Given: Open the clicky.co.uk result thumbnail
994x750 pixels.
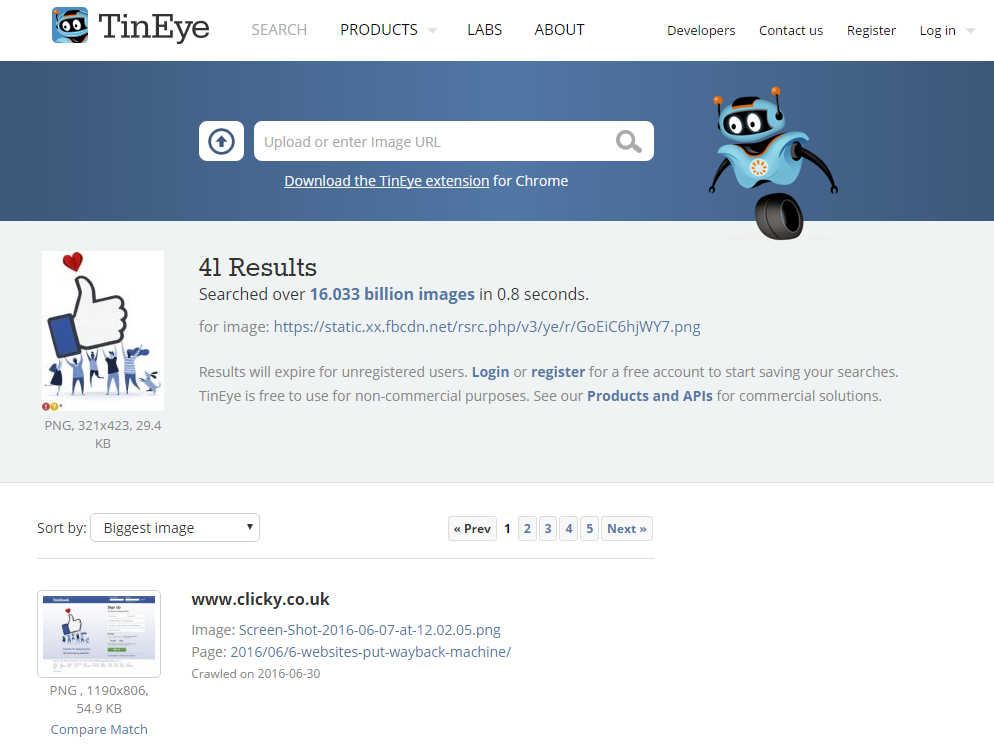Looking at the screenshot, I should point(99,634).
